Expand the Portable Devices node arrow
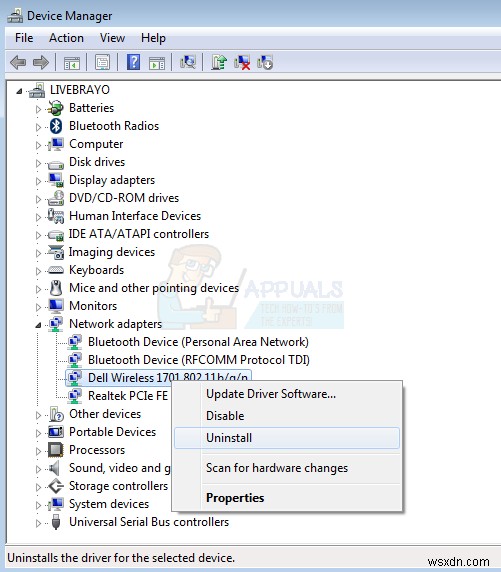Screen dimensions: 501x572 point(38,433)
